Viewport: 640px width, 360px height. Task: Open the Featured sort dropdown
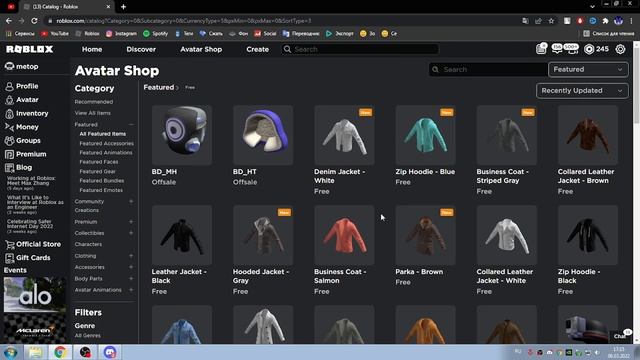588,69
